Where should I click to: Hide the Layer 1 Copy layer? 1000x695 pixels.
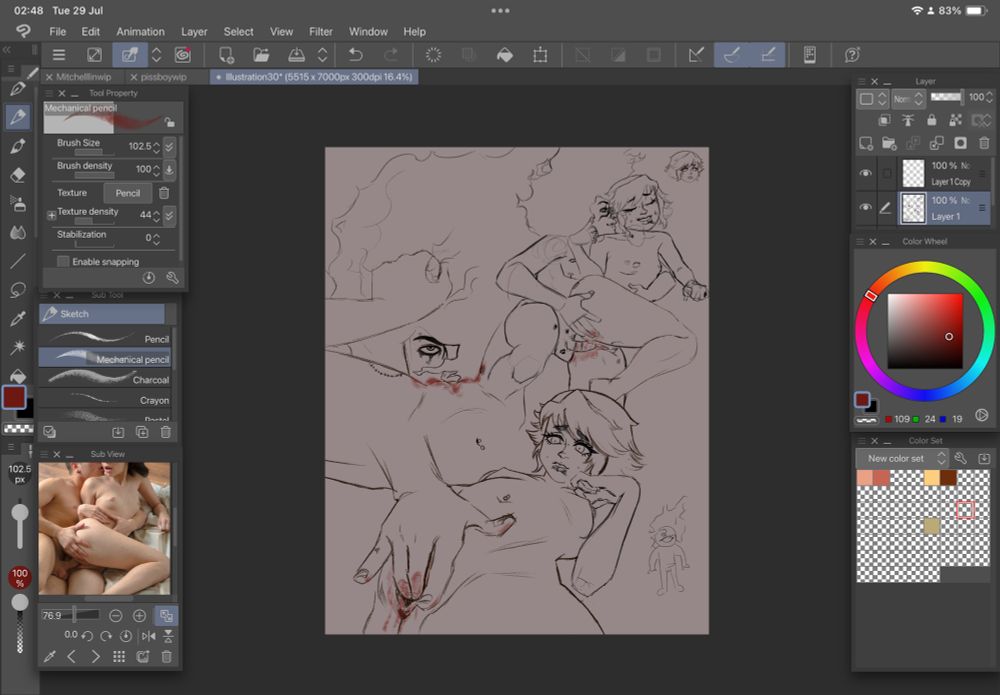point(865,173)
